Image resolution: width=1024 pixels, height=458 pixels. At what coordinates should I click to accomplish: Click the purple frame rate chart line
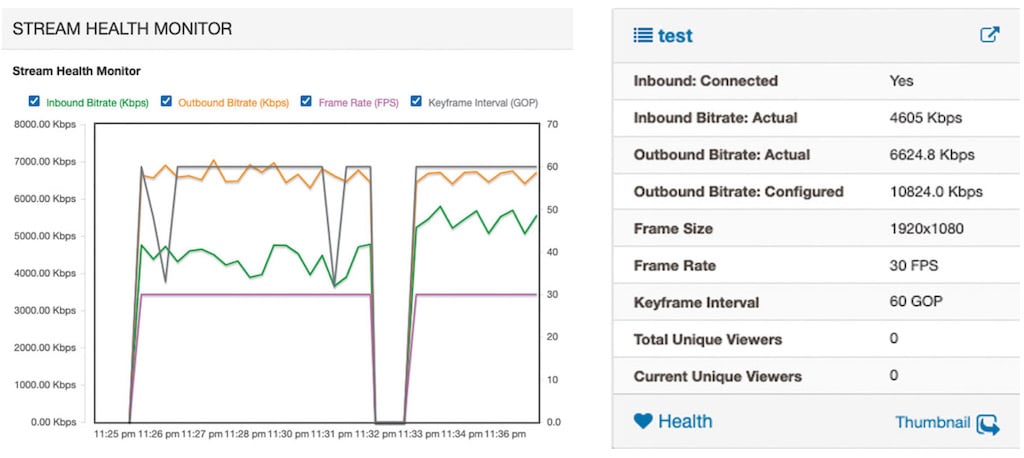pos(250,294)
